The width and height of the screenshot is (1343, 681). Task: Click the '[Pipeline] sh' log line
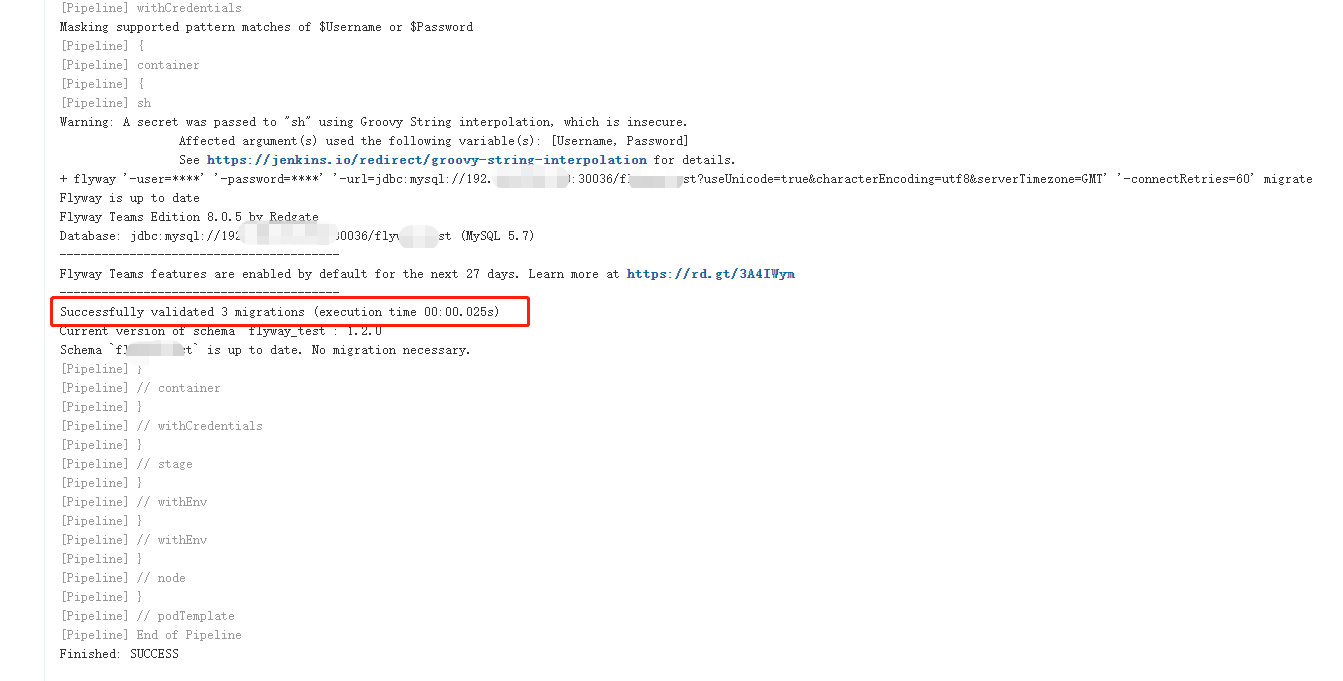click(106, 103)
